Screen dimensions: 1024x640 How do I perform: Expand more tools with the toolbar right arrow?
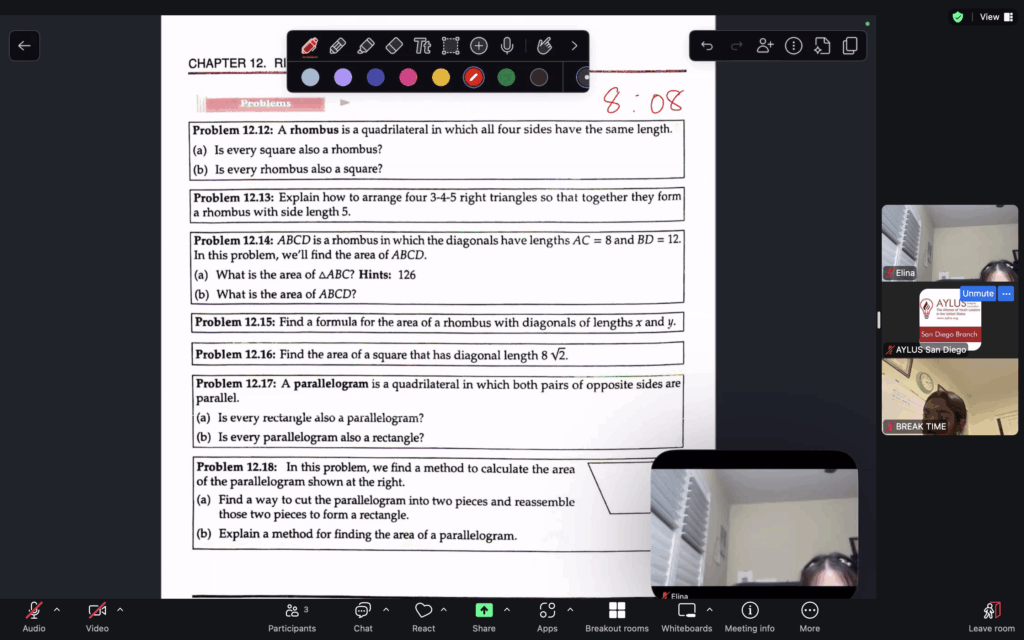pyautogui.click(x=574, y=46)
